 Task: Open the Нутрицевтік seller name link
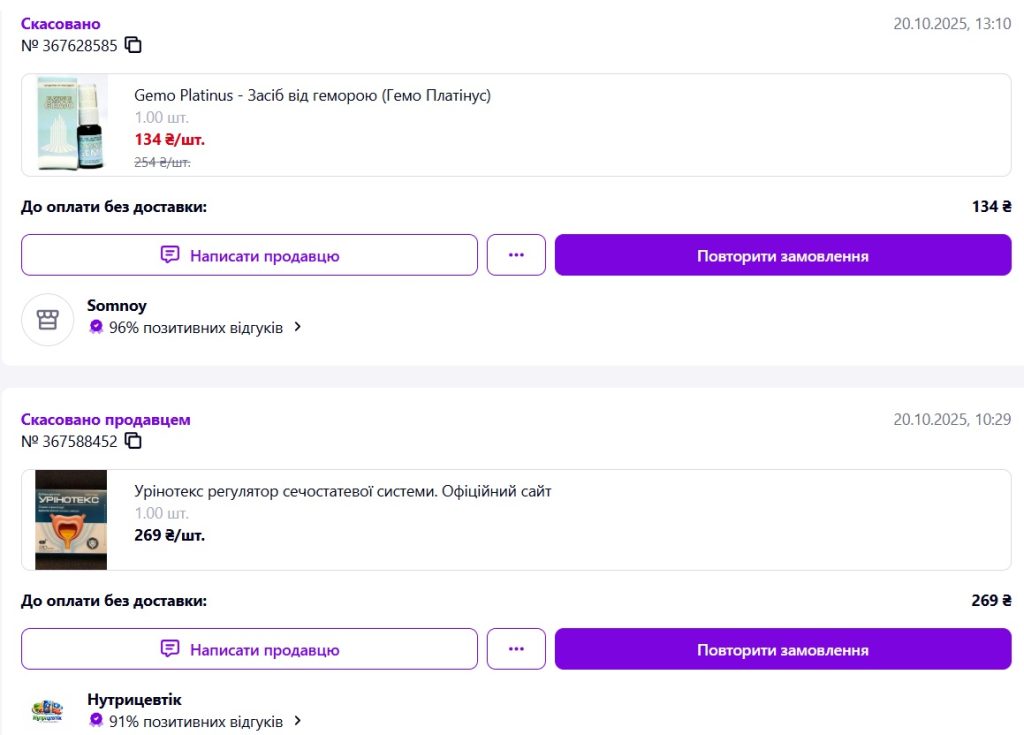pos(134,700)
